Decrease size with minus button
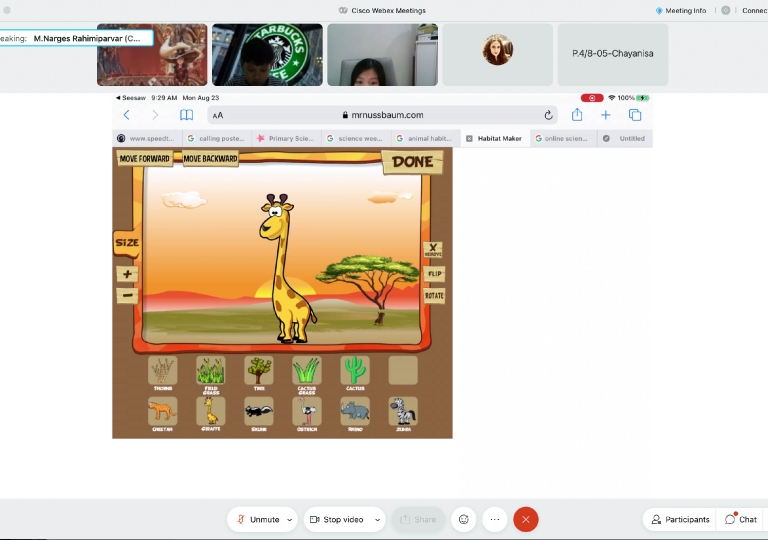Viewport: 768px width, 540px height. (127, 295)
